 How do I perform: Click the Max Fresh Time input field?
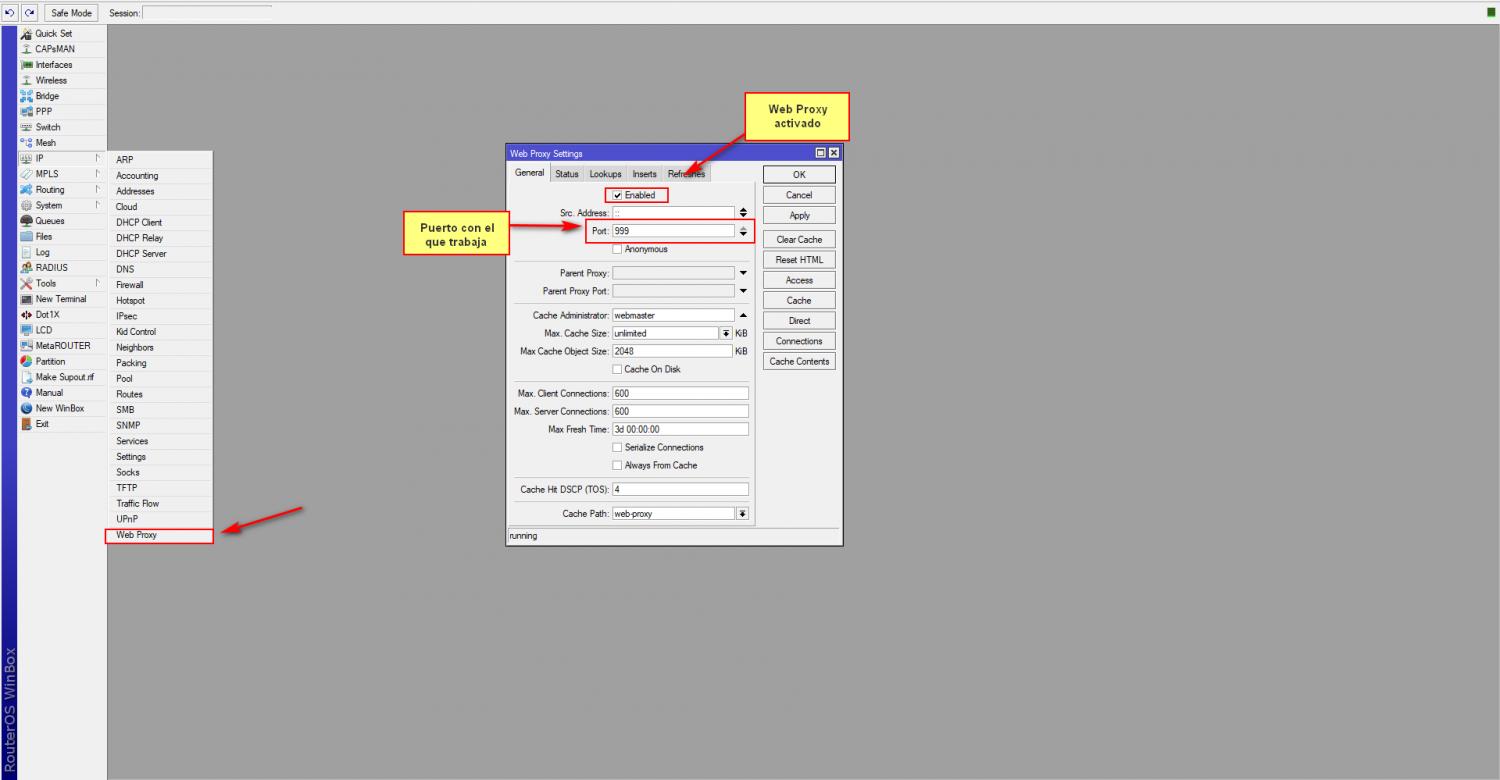(680, 430)
